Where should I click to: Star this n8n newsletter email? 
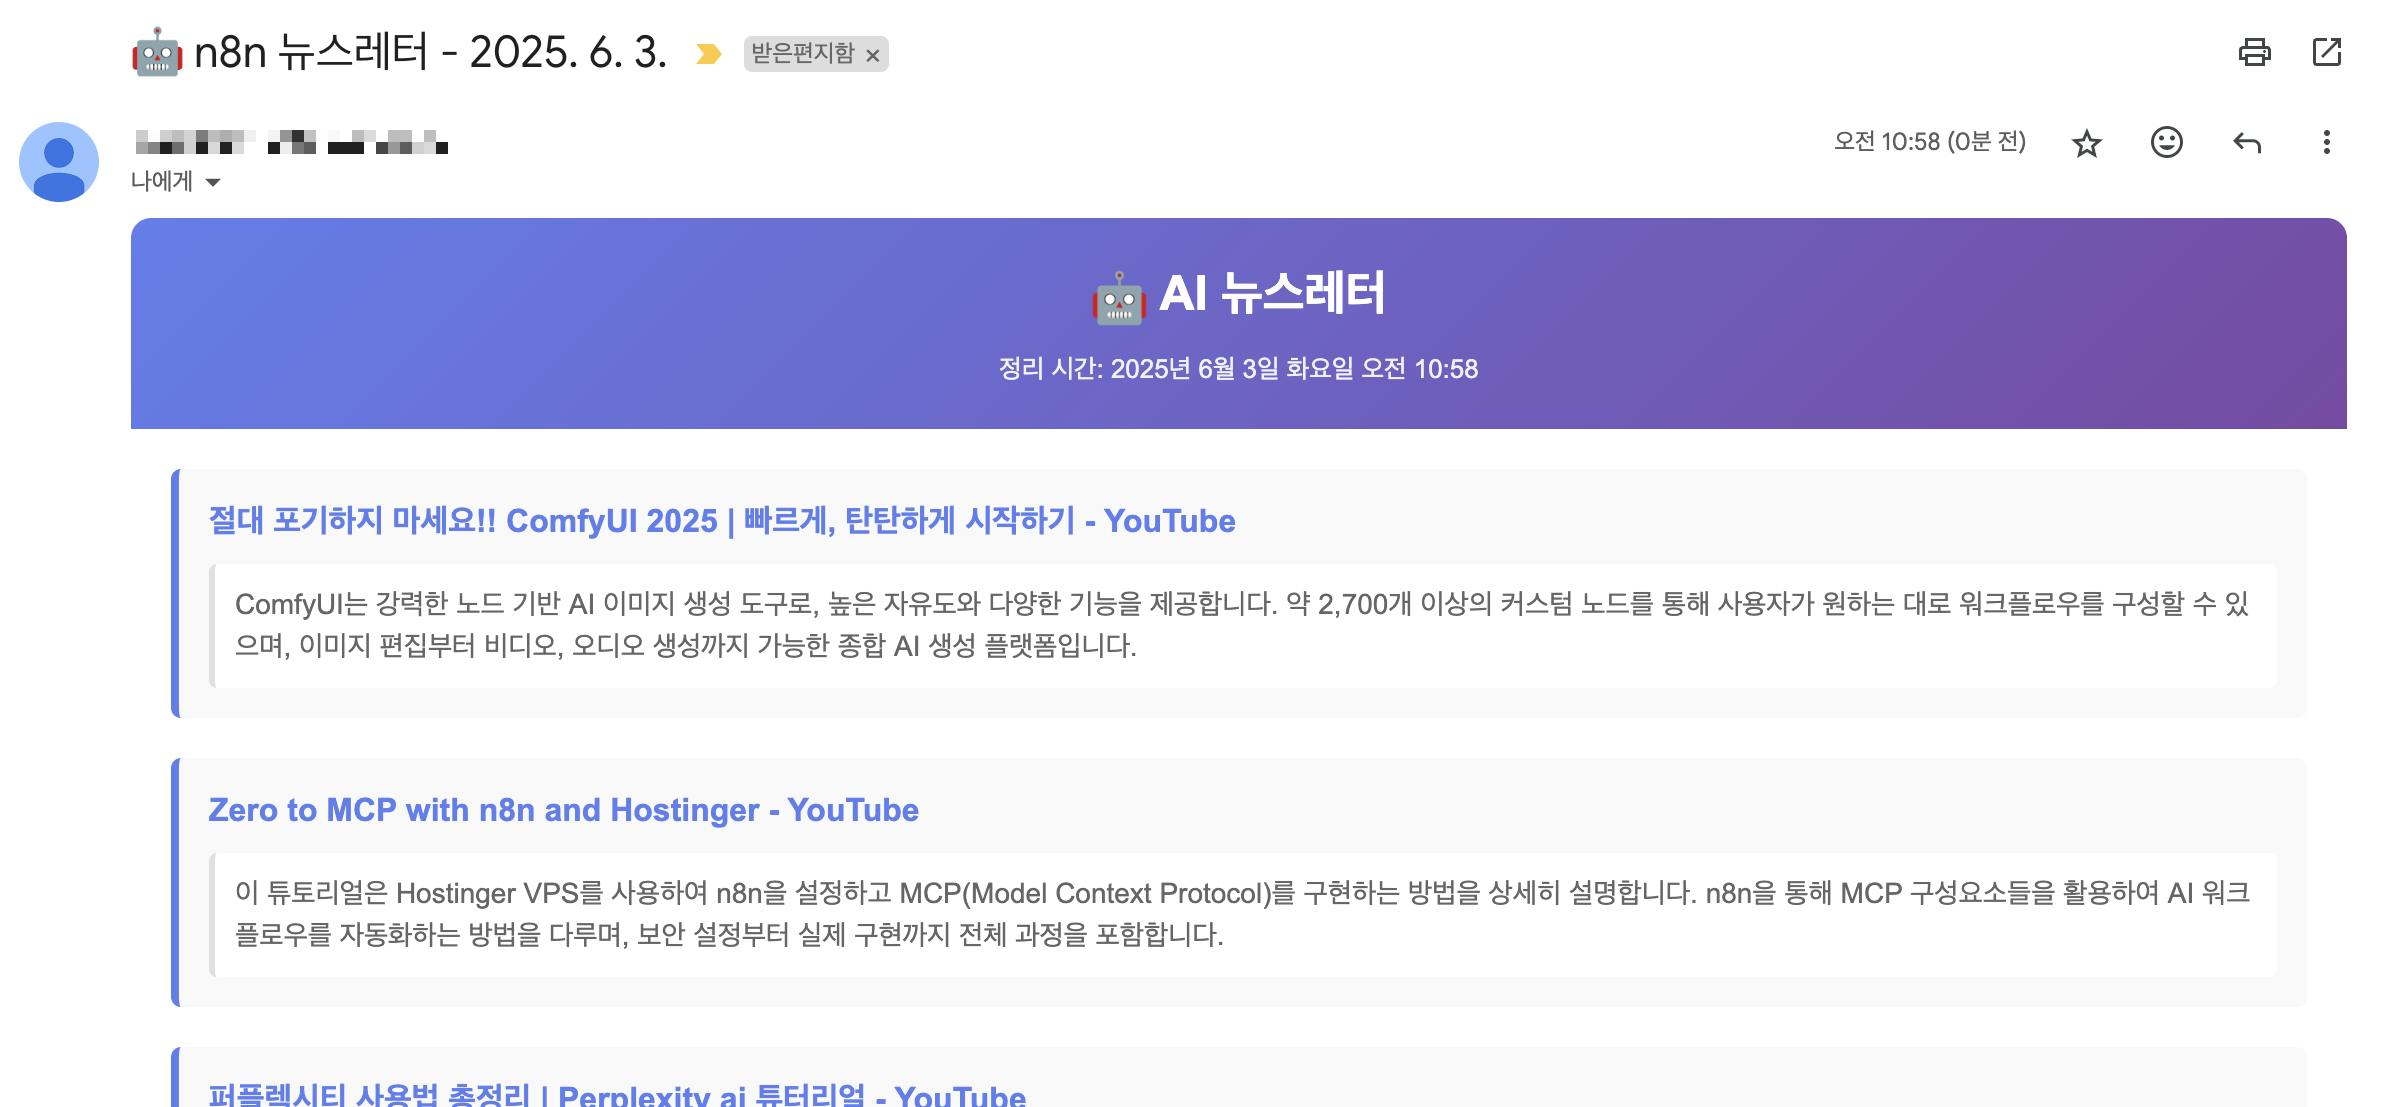pos(2086,143)
